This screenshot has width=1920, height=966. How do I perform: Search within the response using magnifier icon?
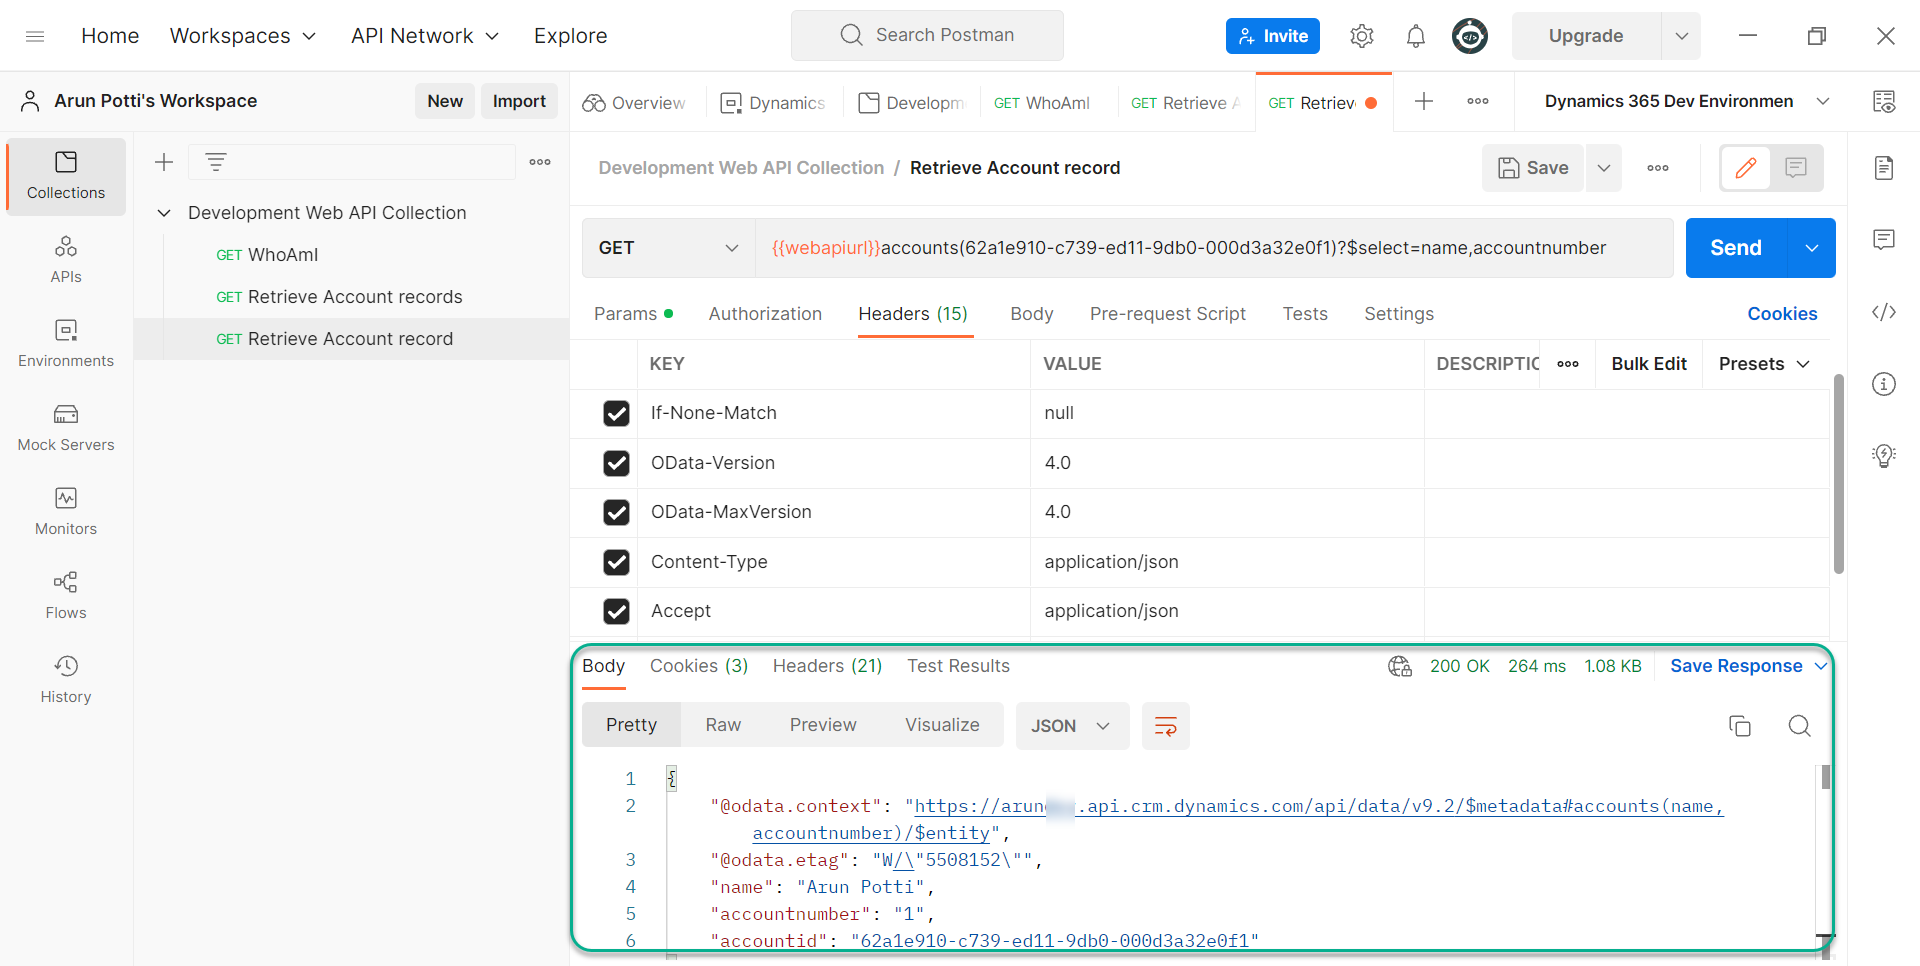(1799, 726)
